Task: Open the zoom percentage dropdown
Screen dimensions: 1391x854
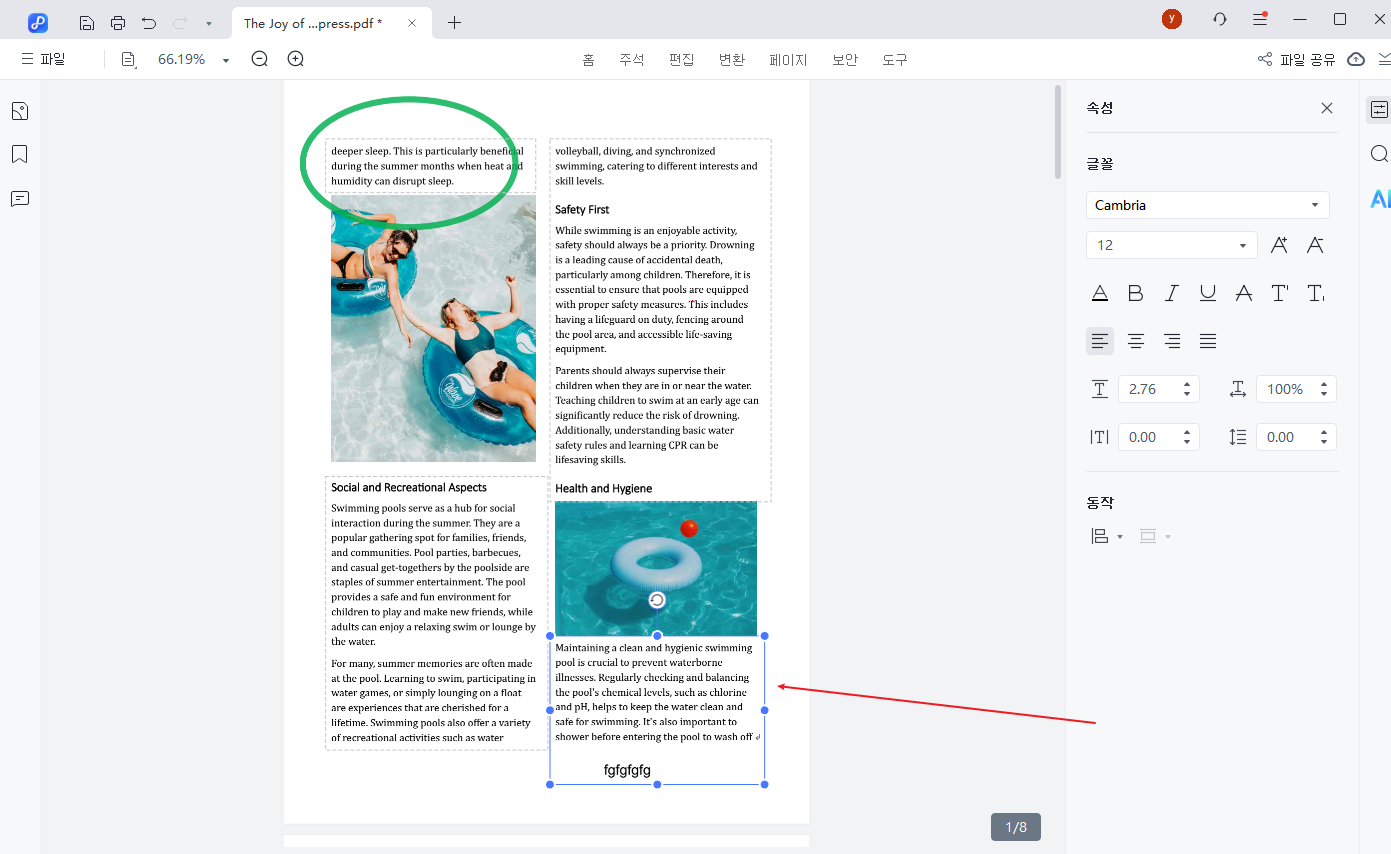Action: pyautogui.click(x=226, y=60)
